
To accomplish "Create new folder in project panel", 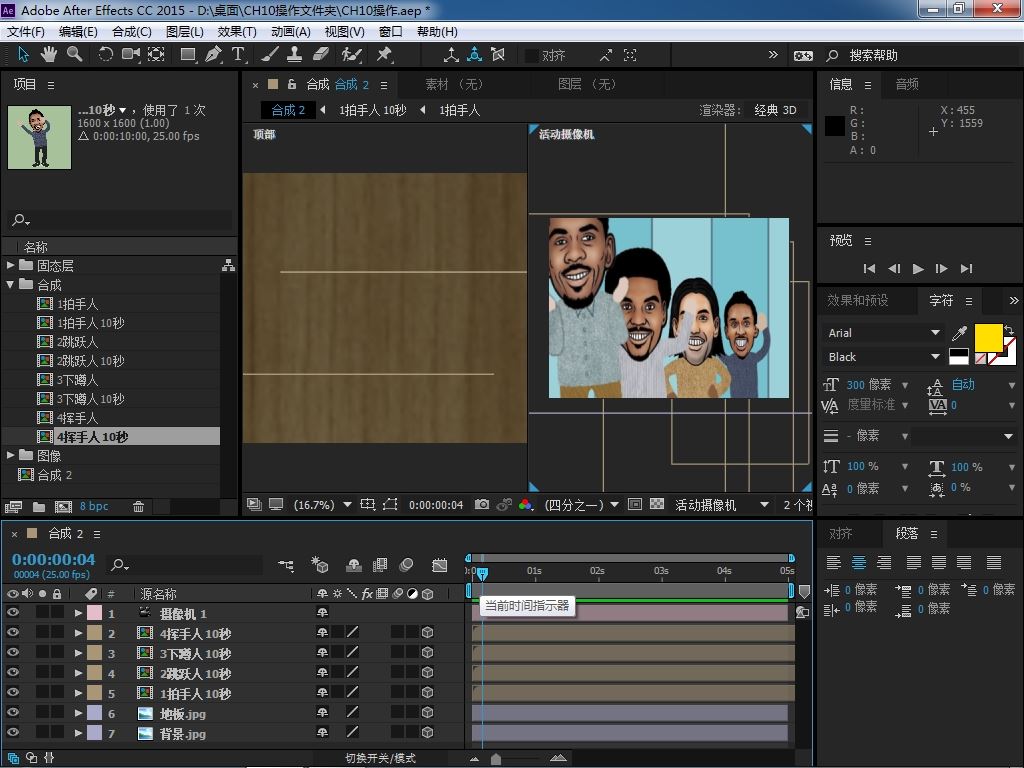I will (39, 506).
